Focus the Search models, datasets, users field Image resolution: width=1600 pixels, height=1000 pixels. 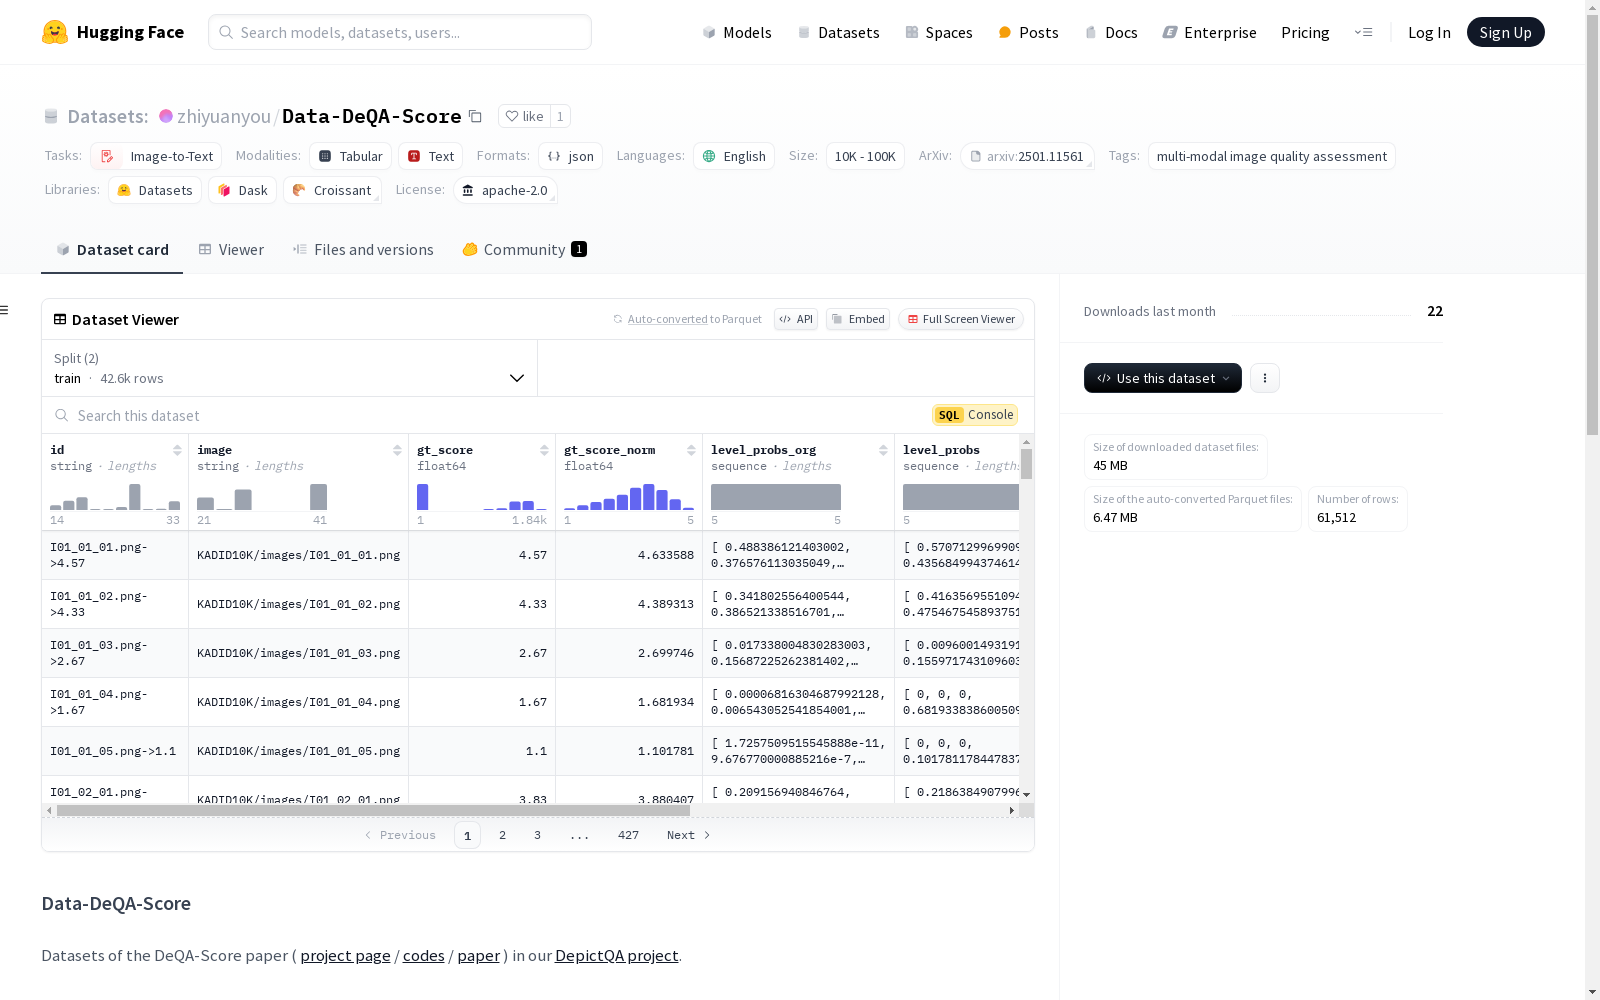(400, 32)
